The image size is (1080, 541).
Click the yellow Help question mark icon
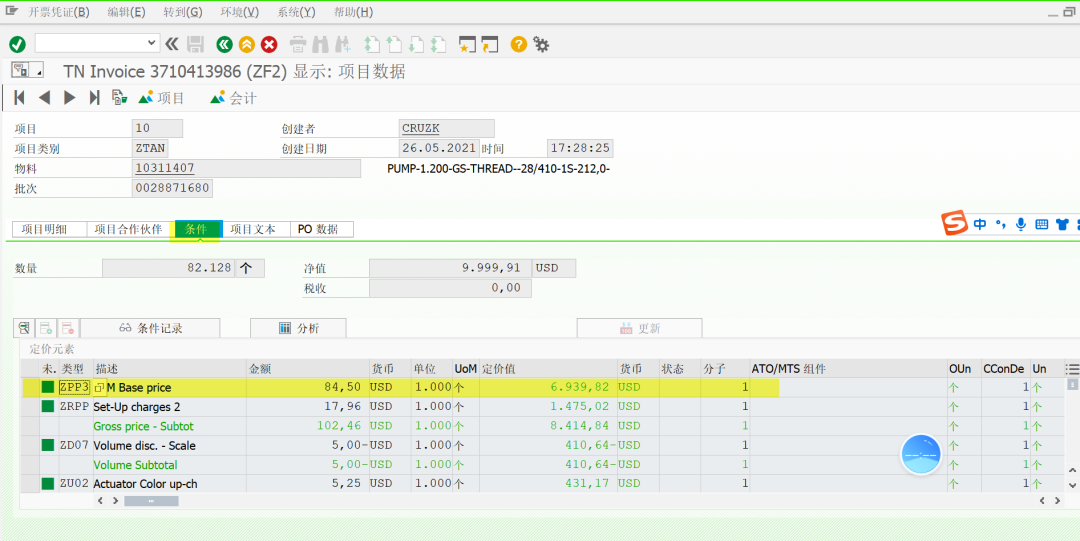519,45
